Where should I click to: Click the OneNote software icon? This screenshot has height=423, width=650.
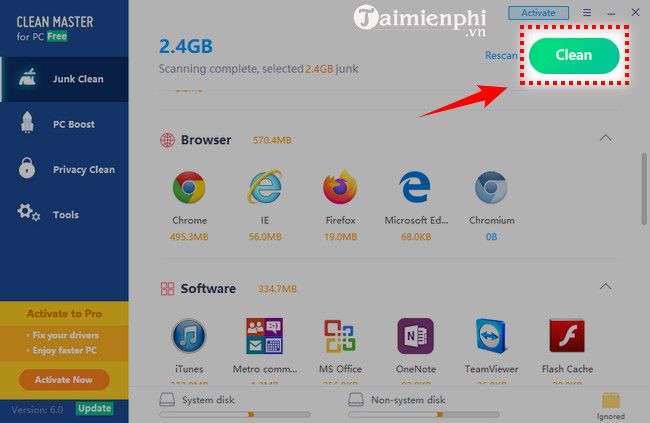point(416,336)
